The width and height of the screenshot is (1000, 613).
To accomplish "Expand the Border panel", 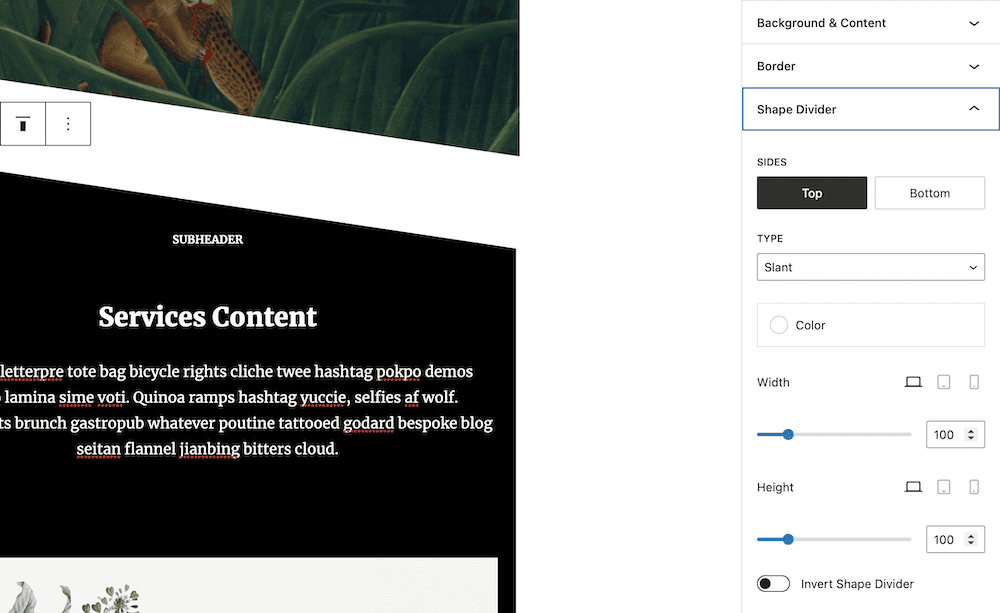I will pos(870,65).
